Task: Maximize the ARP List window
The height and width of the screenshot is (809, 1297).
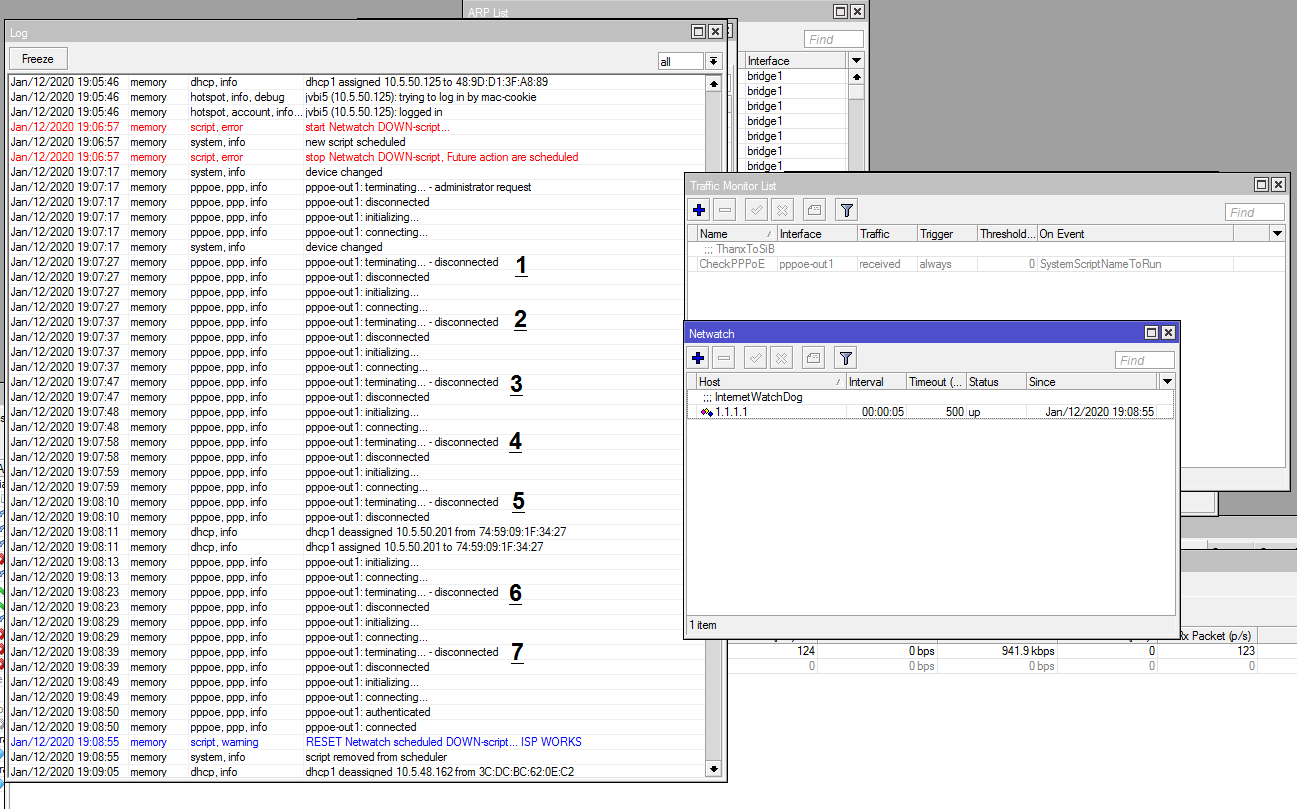Action: click(841, 11)
